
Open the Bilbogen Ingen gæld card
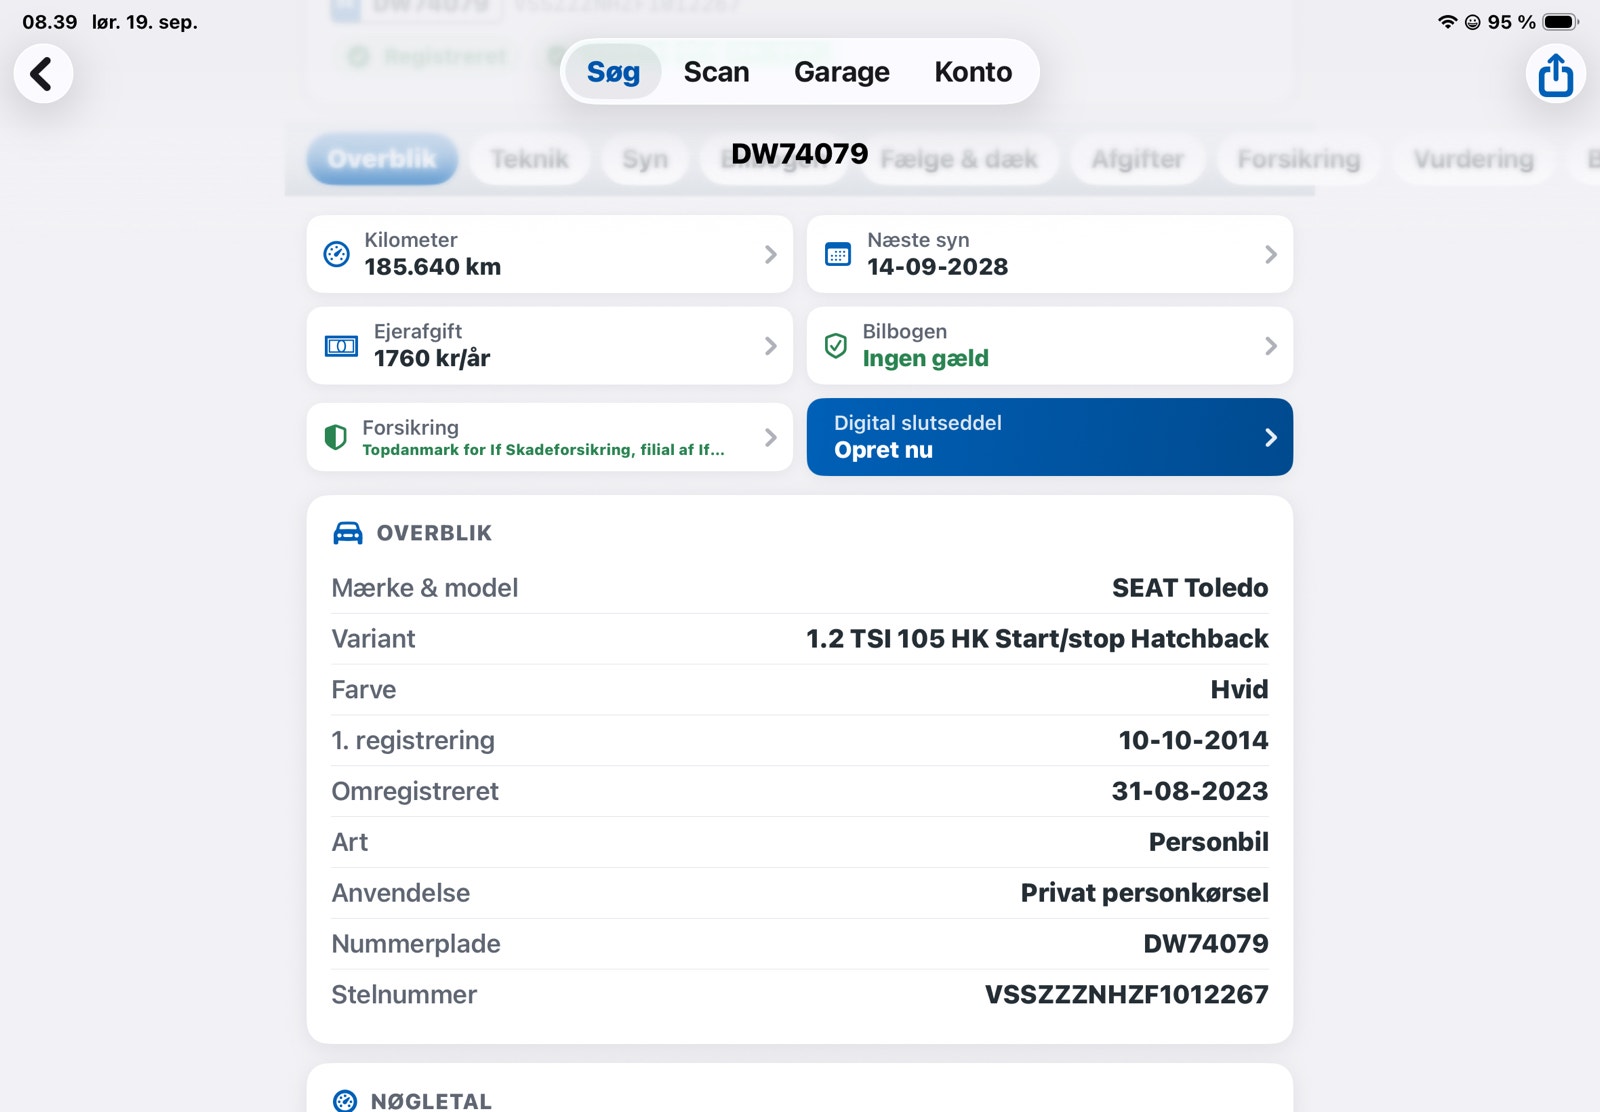(1050, 346)
